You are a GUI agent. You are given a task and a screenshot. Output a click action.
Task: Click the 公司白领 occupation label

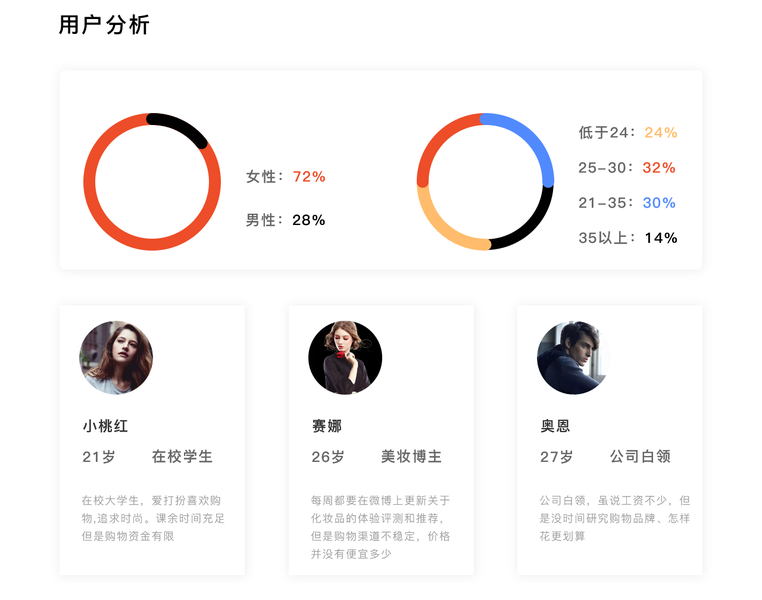pos(640,457)
